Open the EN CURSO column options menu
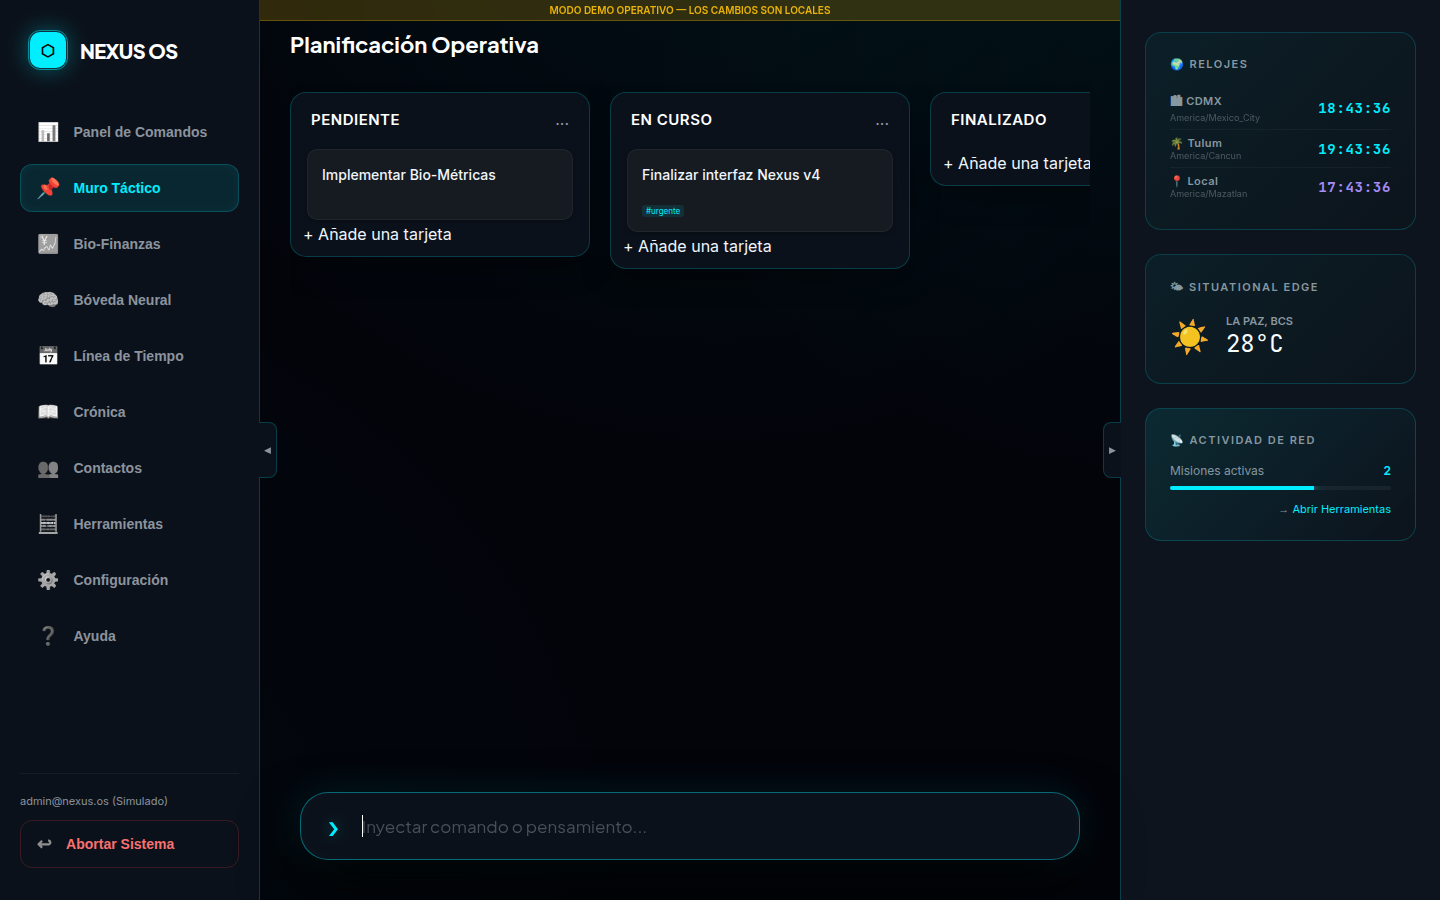1440x900 pixels. pos(882,121)
